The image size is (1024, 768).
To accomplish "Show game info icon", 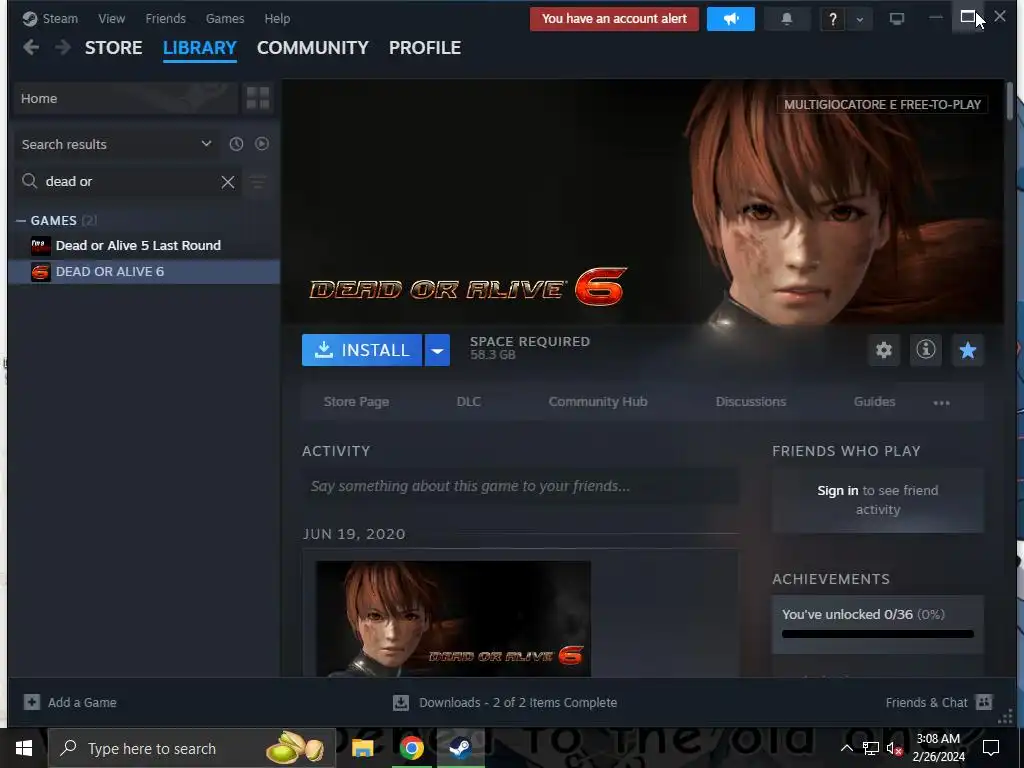I will point(925,350).
